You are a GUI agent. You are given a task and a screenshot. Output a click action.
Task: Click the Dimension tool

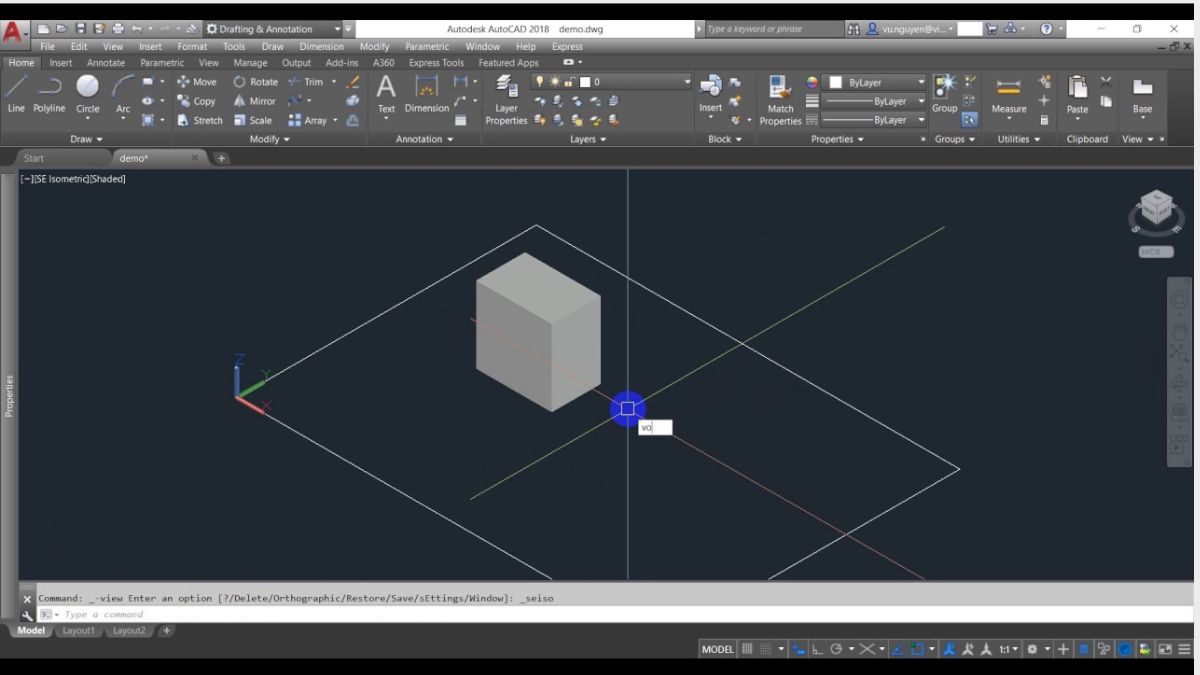(427, 93)
